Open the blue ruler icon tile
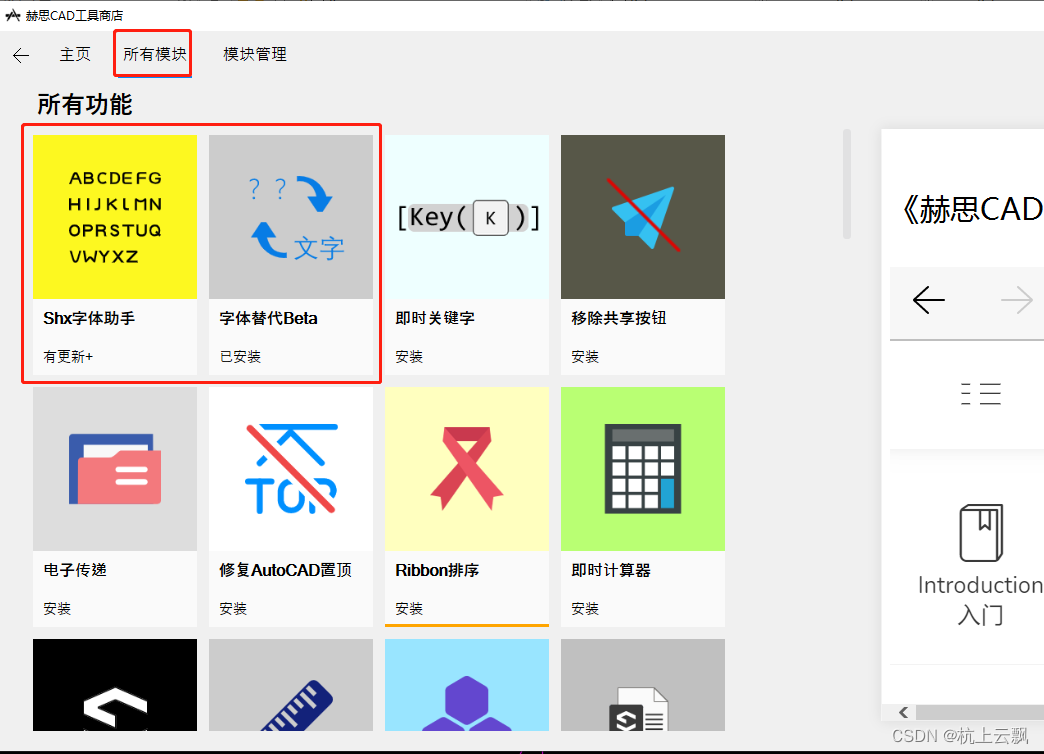 291,685
